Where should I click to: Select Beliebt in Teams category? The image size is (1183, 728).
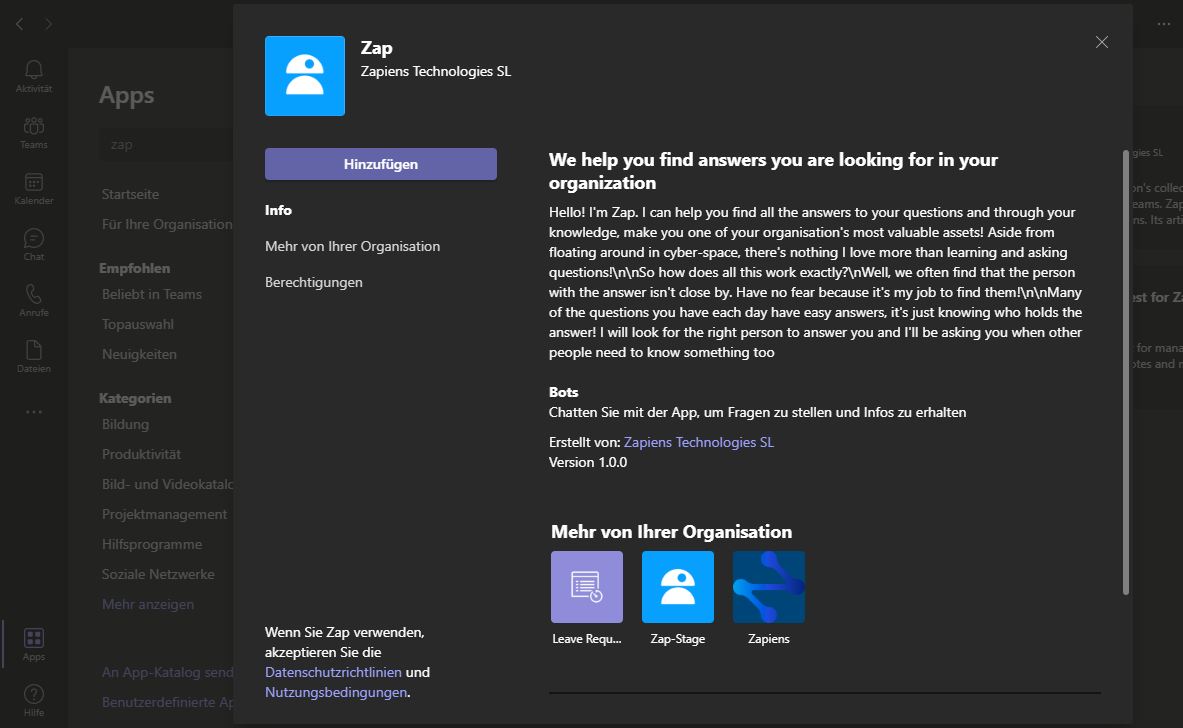click(152, 294)
